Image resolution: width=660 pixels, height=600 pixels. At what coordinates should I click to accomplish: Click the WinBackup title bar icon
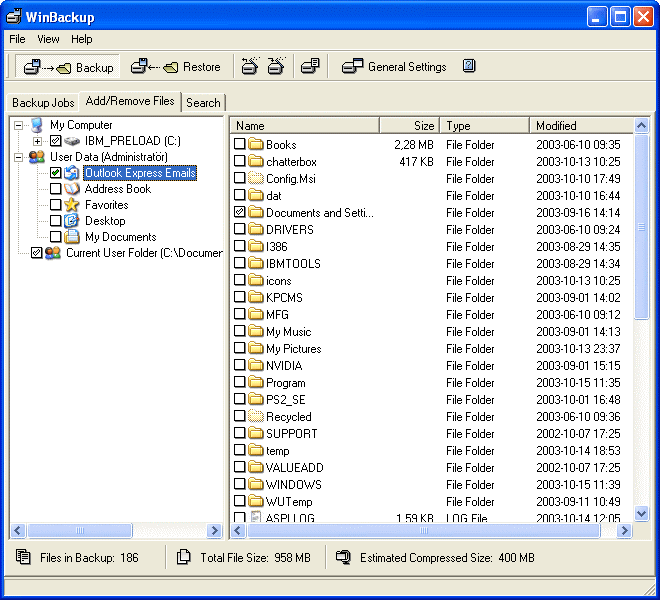point(14,16)
